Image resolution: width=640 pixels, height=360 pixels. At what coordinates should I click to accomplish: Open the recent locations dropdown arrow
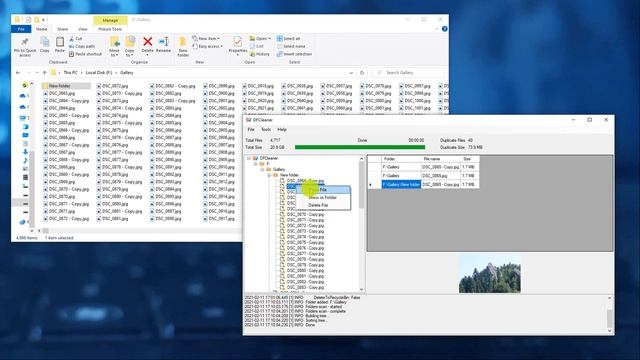(x=37, y=73)
